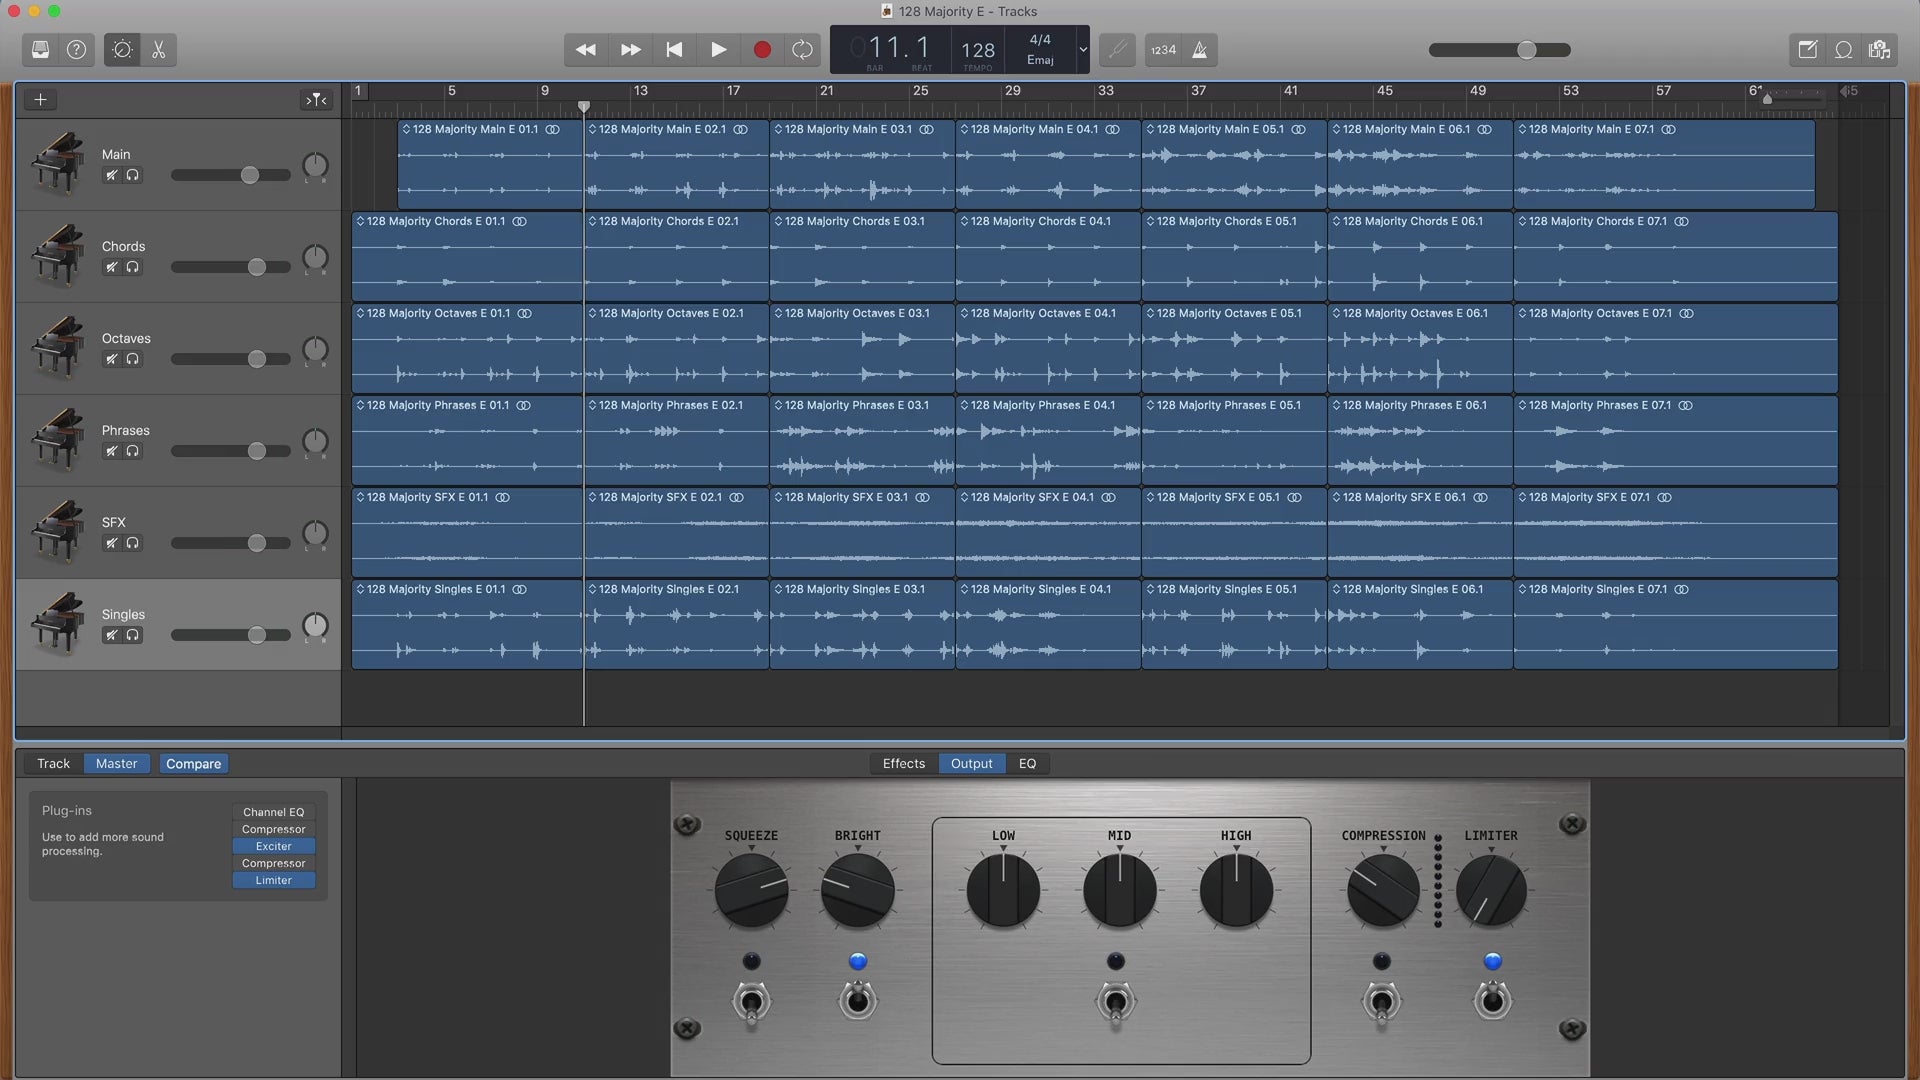Solo the Phrases track with headphones
The width and height of the screenshot is (1920, 1080).
pyautogui.click(x=132, y=451)
